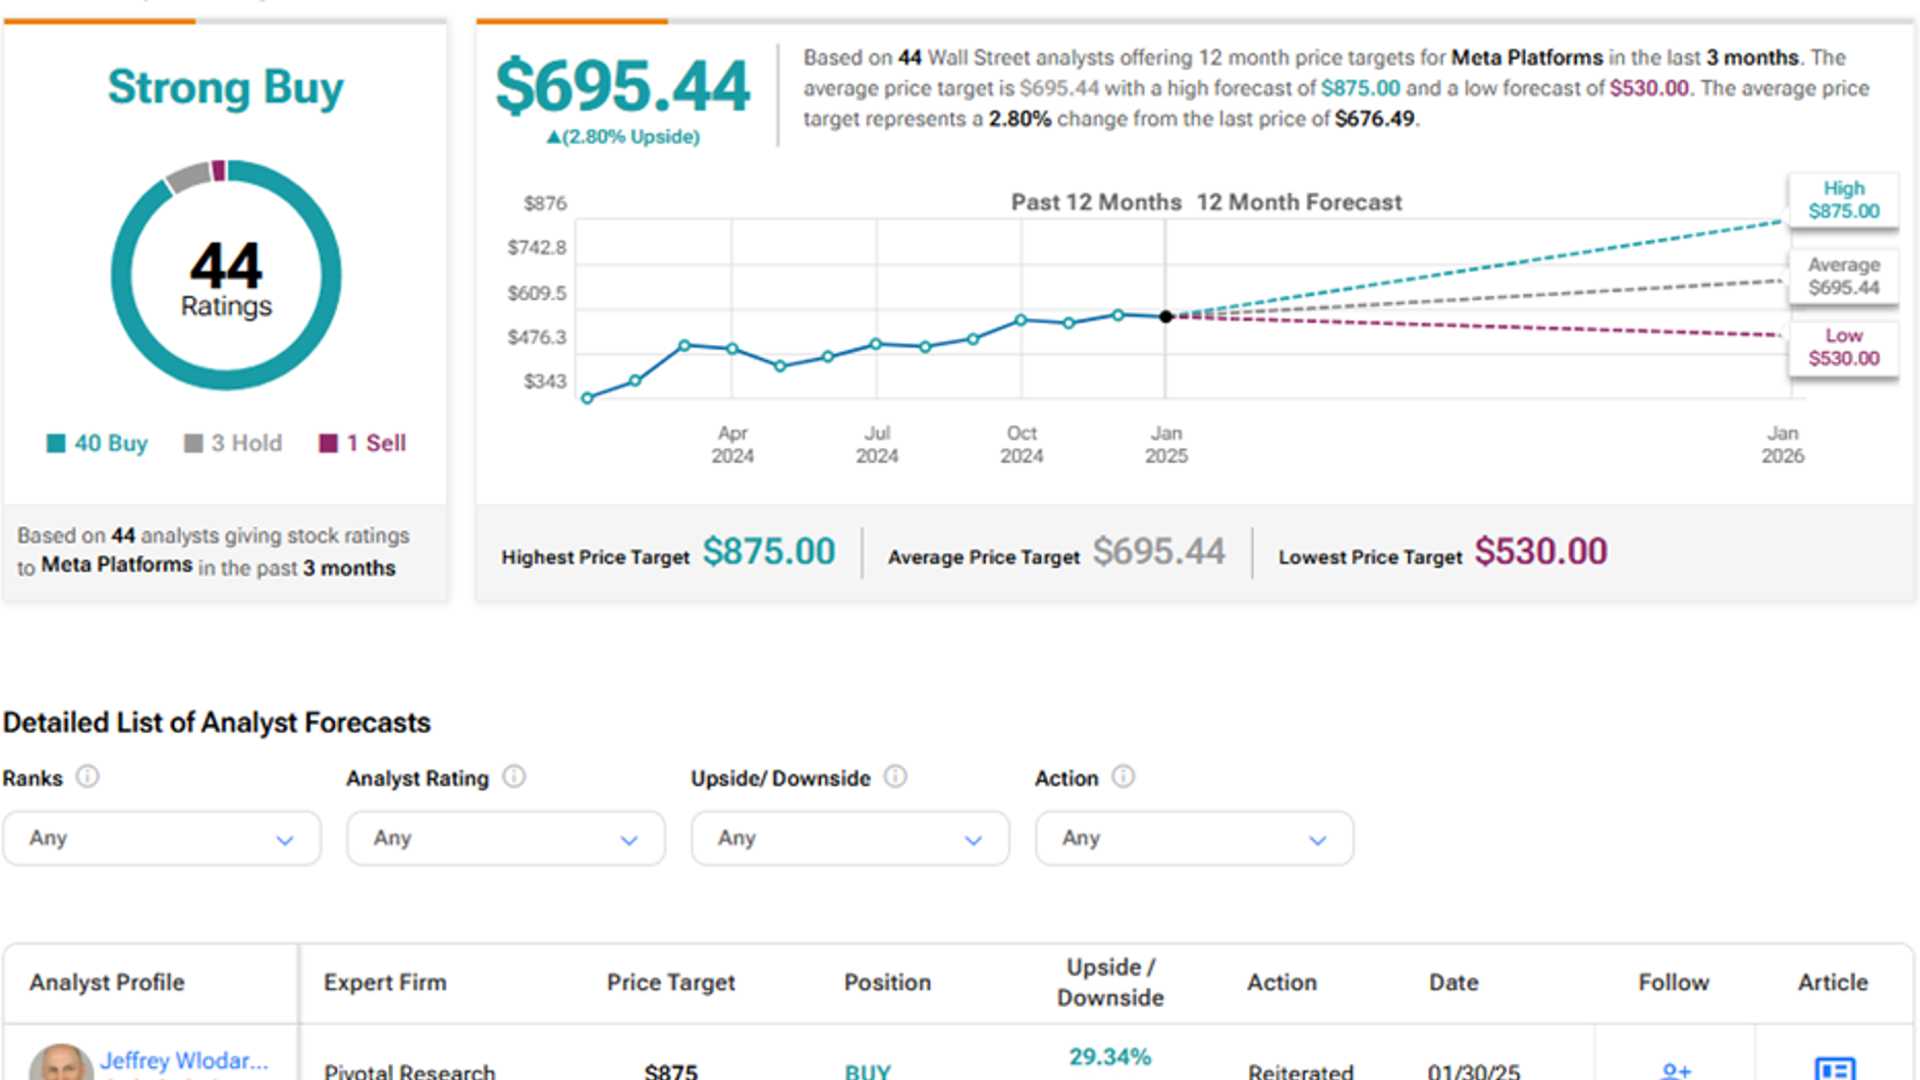The width and height of the screenshot is (1920, 1080).
Task: Expand the Action filter dropdown
Action: click(x=1192, y=838)
